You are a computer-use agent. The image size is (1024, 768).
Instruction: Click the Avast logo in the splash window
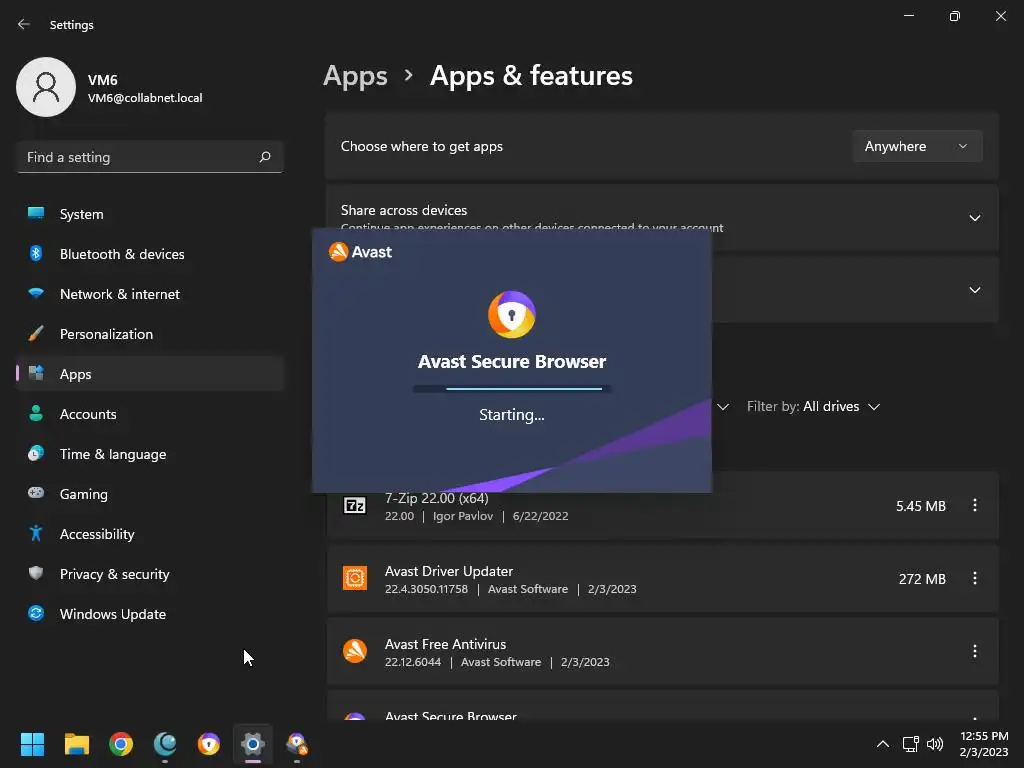pyautogui.click(x=360, y=252)
